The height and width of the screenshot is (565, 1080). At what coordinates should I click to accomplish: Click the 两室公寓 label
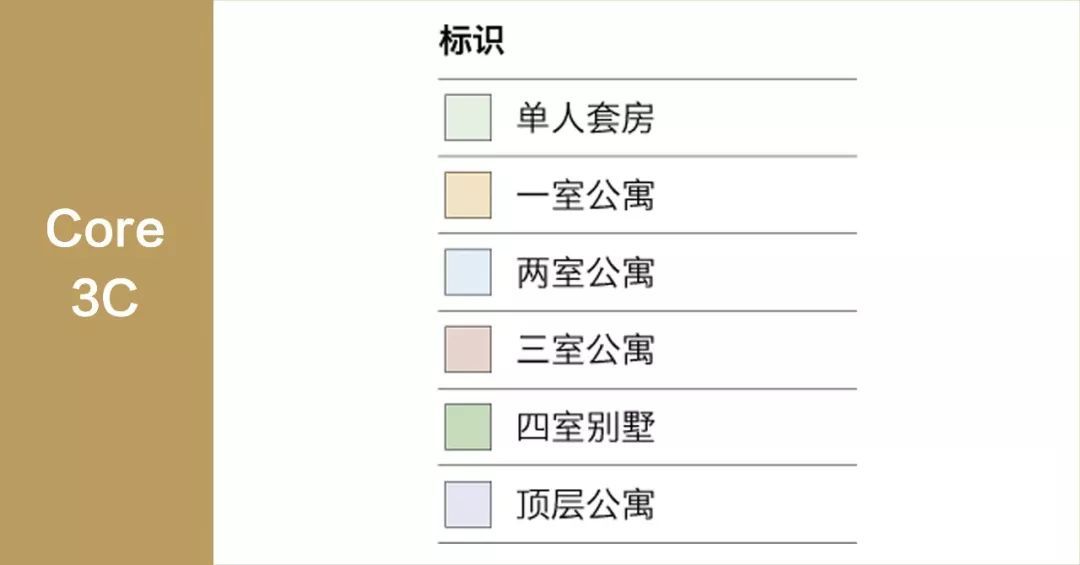click(x=585, y=273)
